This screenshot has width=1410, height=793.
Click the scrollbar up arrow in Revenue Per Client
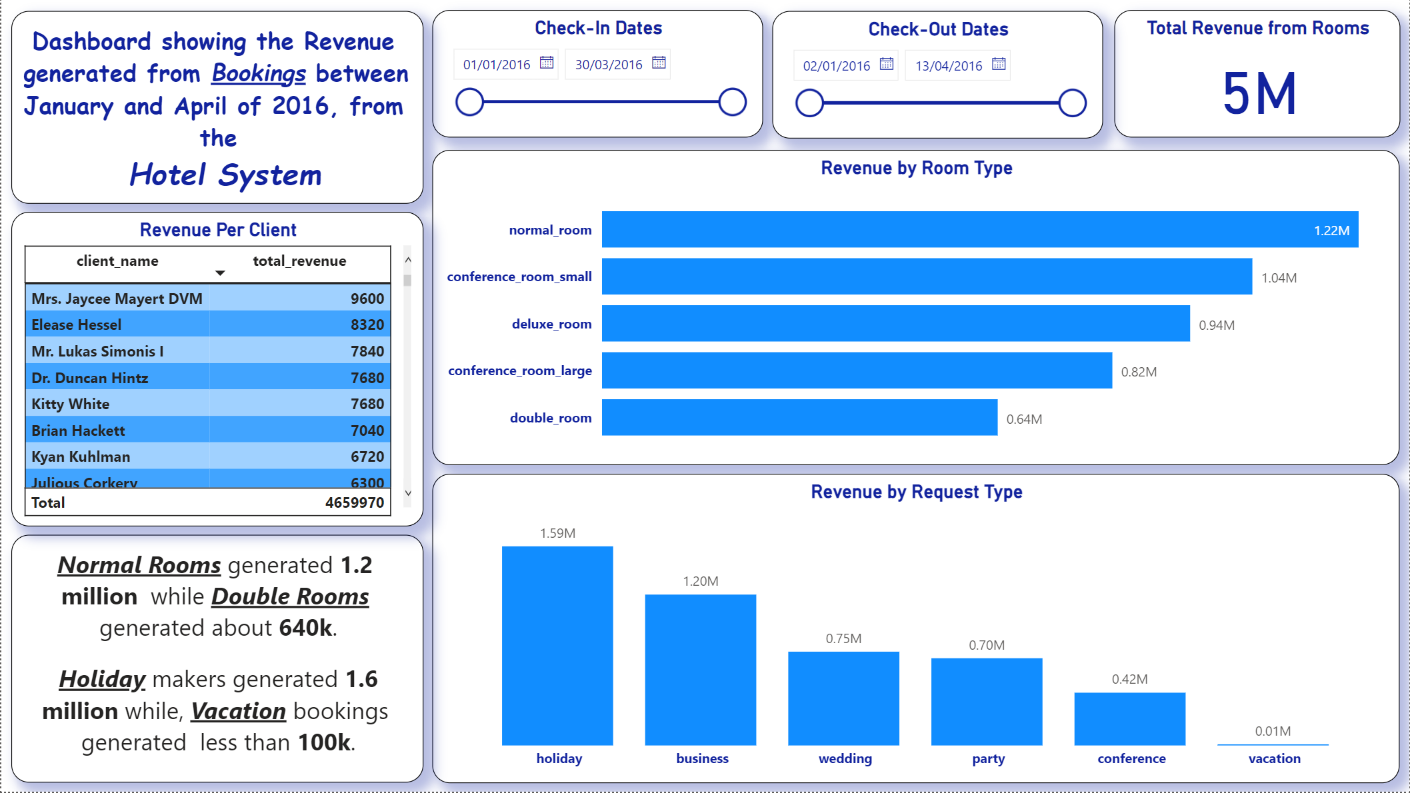406,258
